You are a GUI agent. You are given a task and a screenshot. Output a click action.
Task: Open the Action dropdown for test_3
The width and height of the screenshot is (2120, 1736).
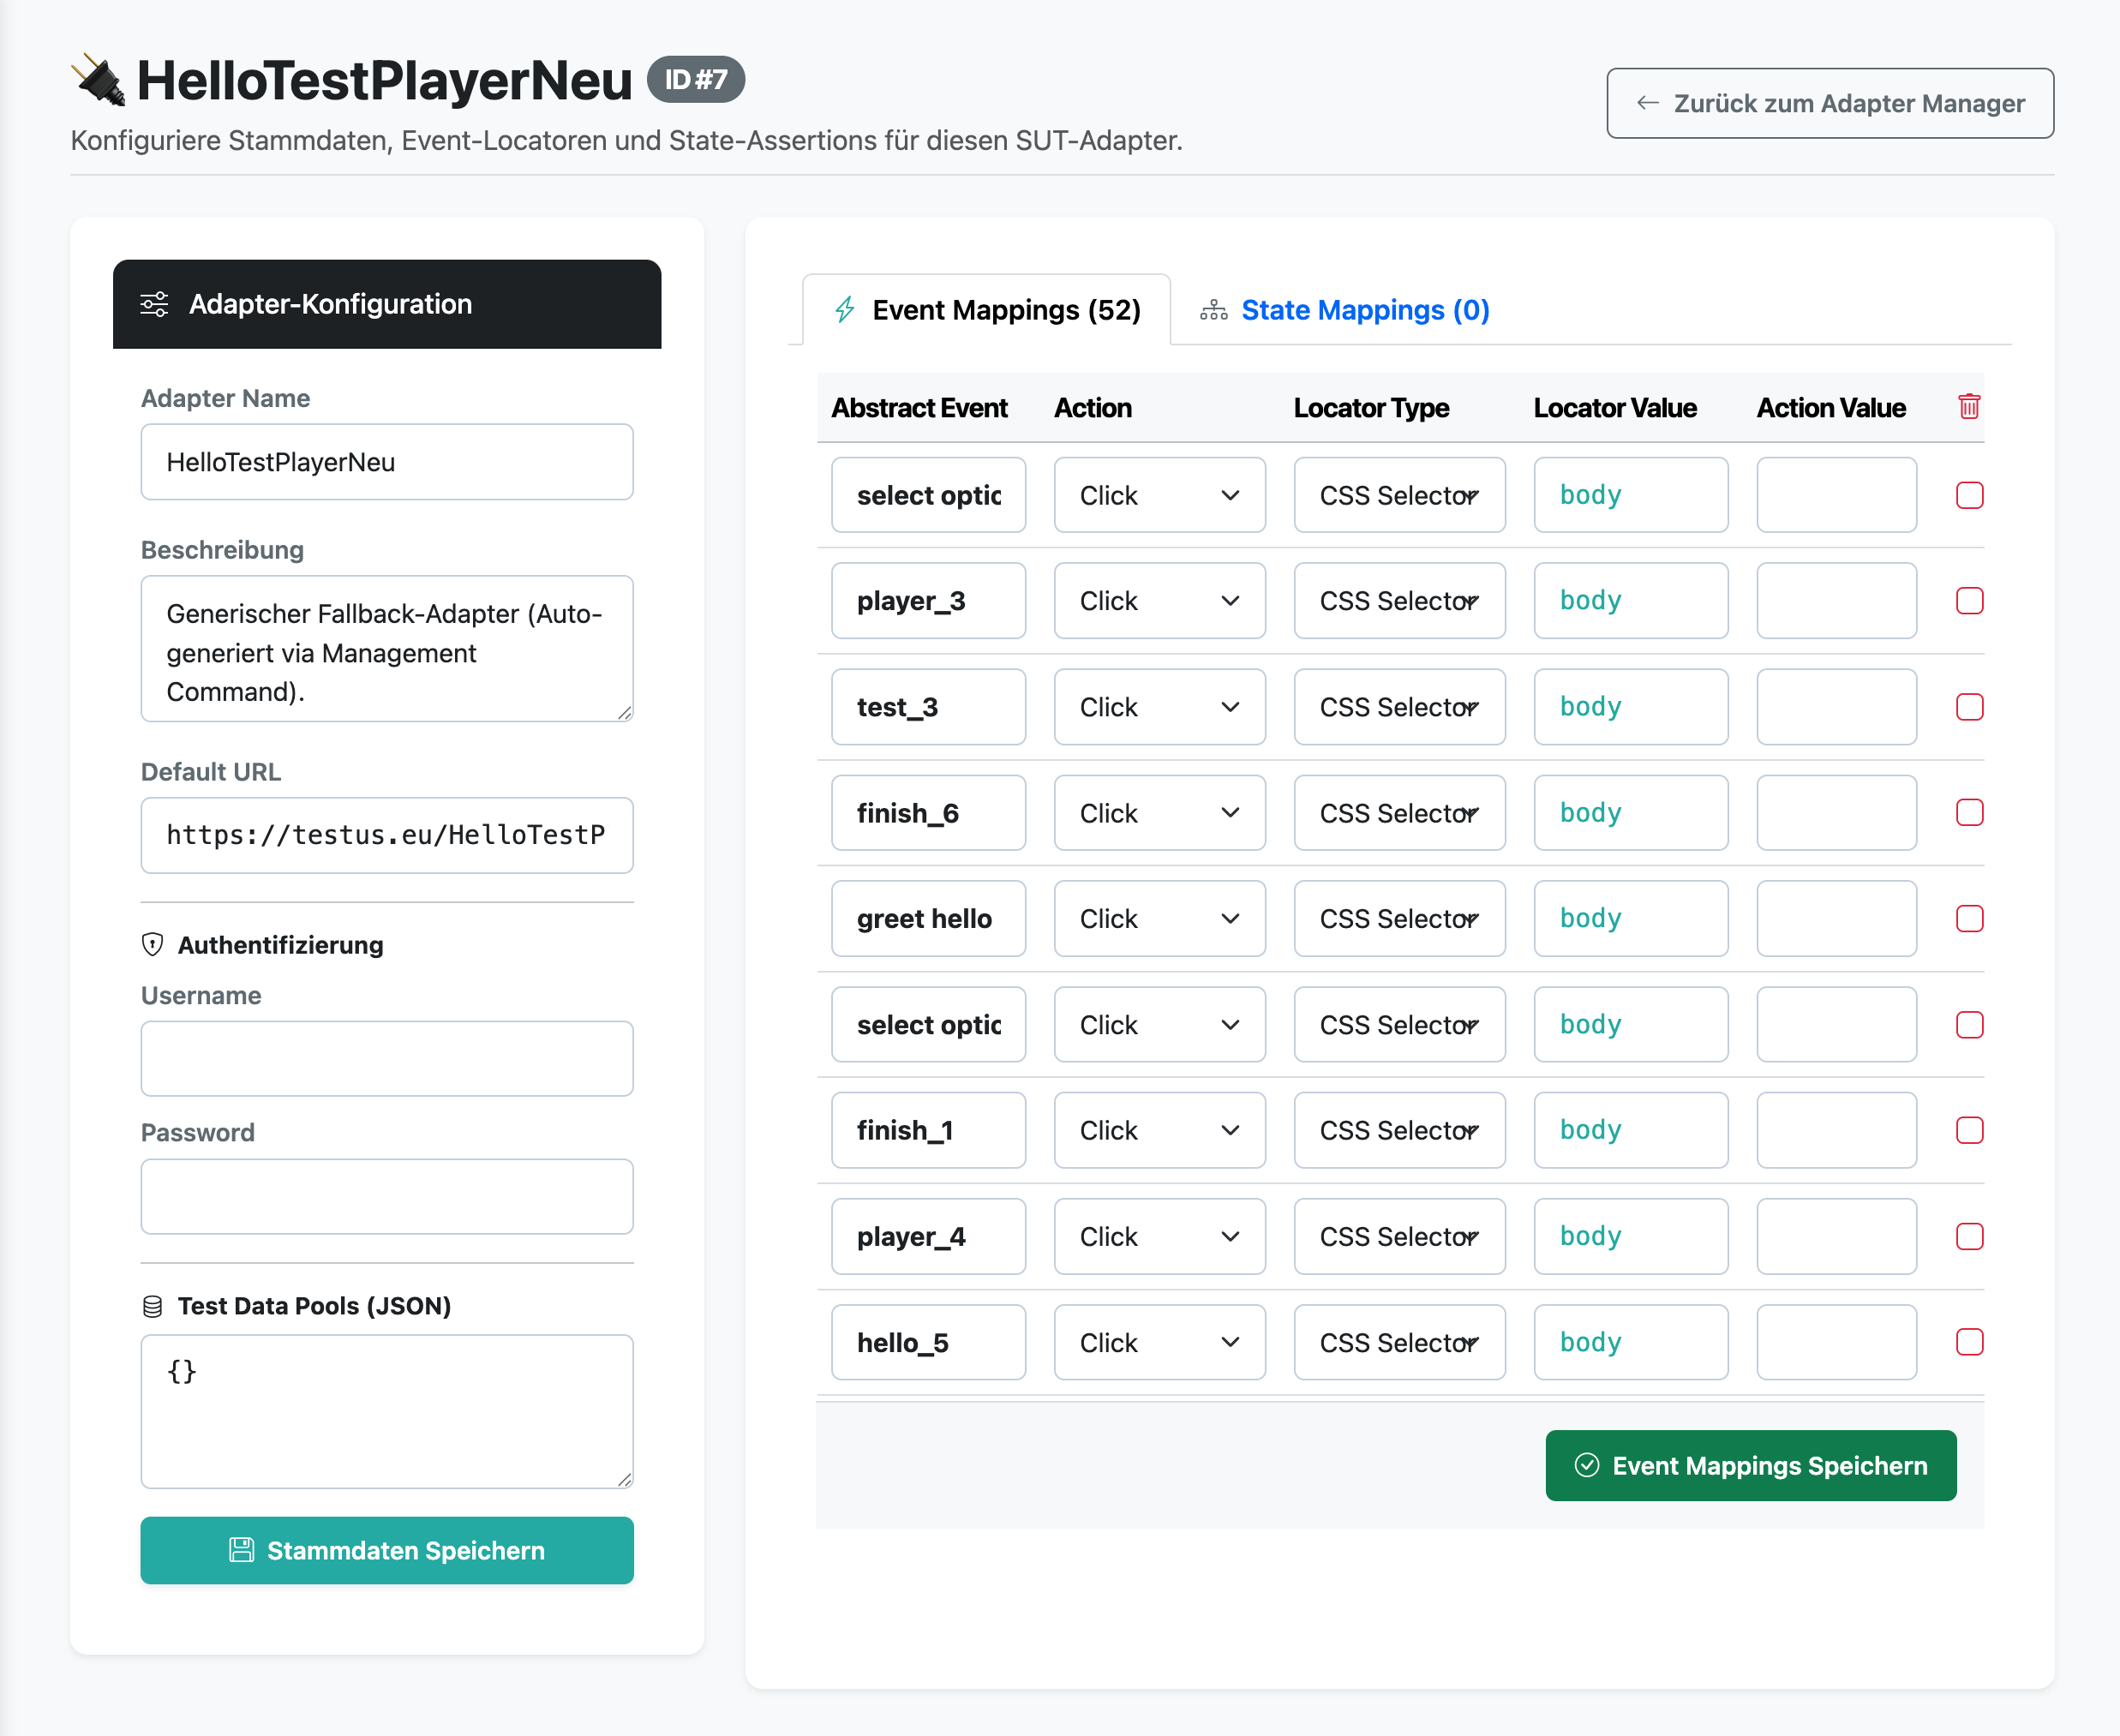(x=1159, y=707)
